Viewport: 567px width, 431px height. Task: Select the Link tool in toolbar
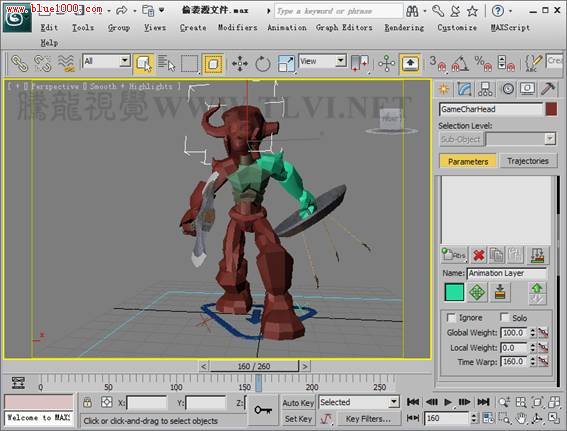coord(20,64)
